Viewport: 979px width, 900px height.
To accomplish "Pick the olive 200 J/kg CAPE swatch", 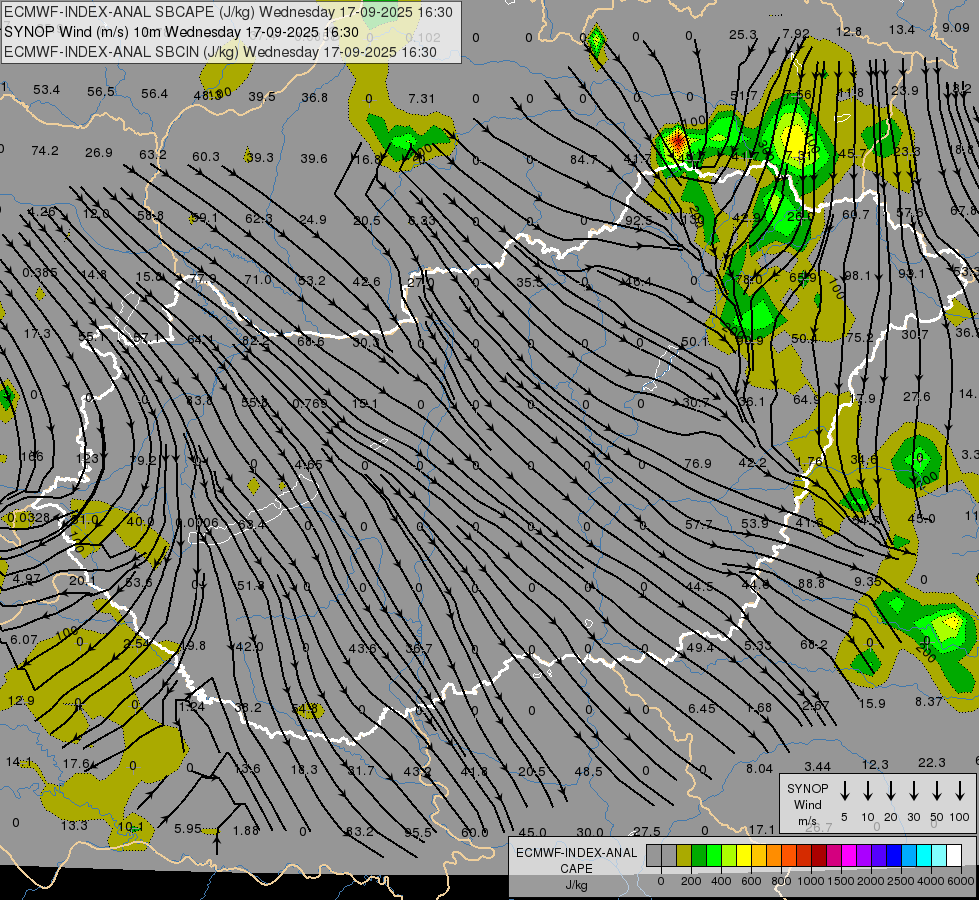I will pyautogui.click(x=684, y=855).
